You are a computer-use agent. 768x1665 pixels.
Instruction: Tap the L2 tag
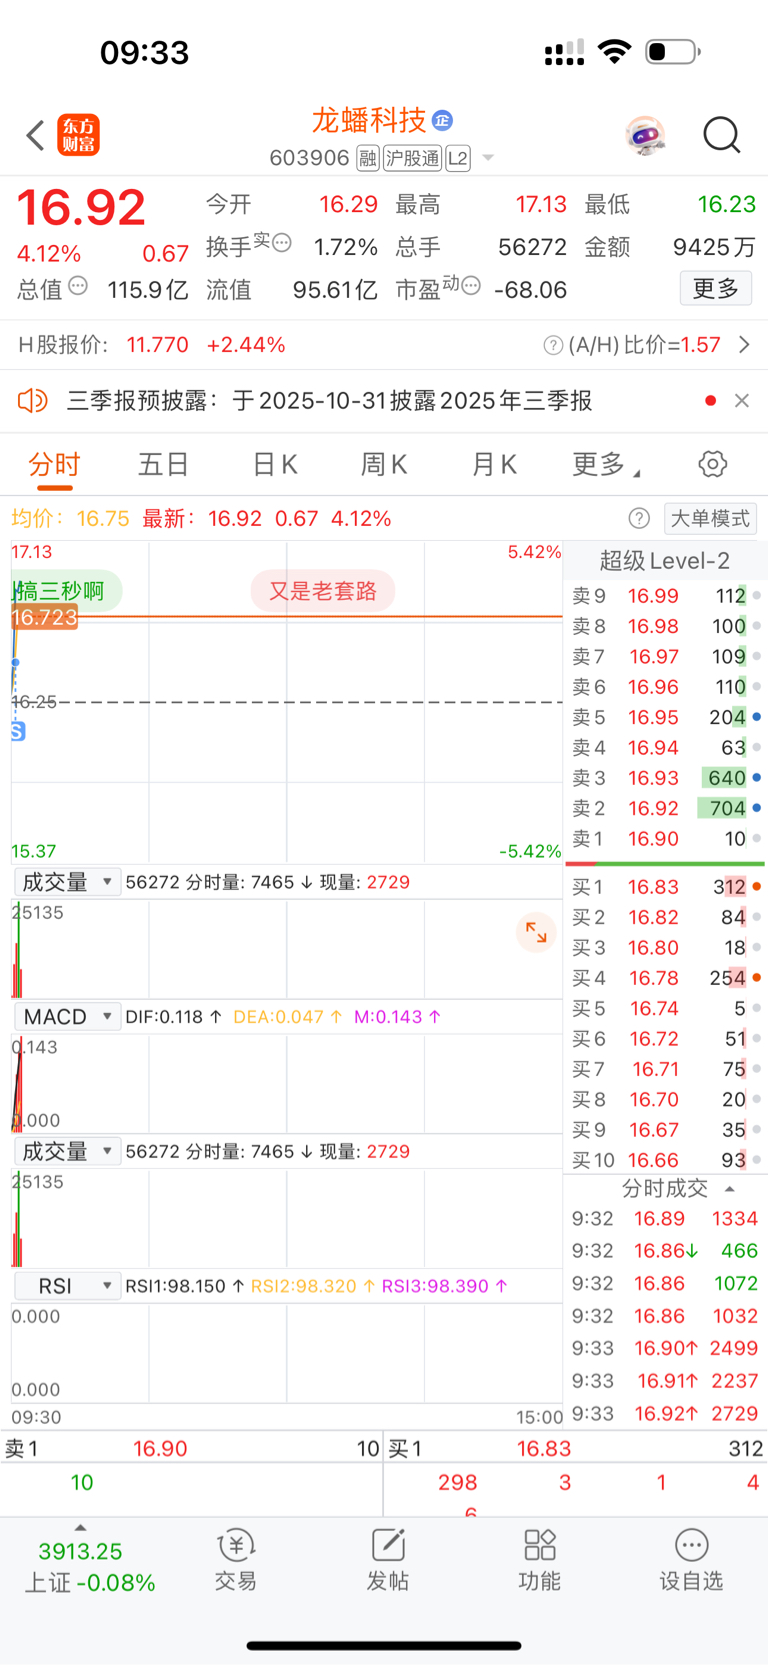pos(458,158)
